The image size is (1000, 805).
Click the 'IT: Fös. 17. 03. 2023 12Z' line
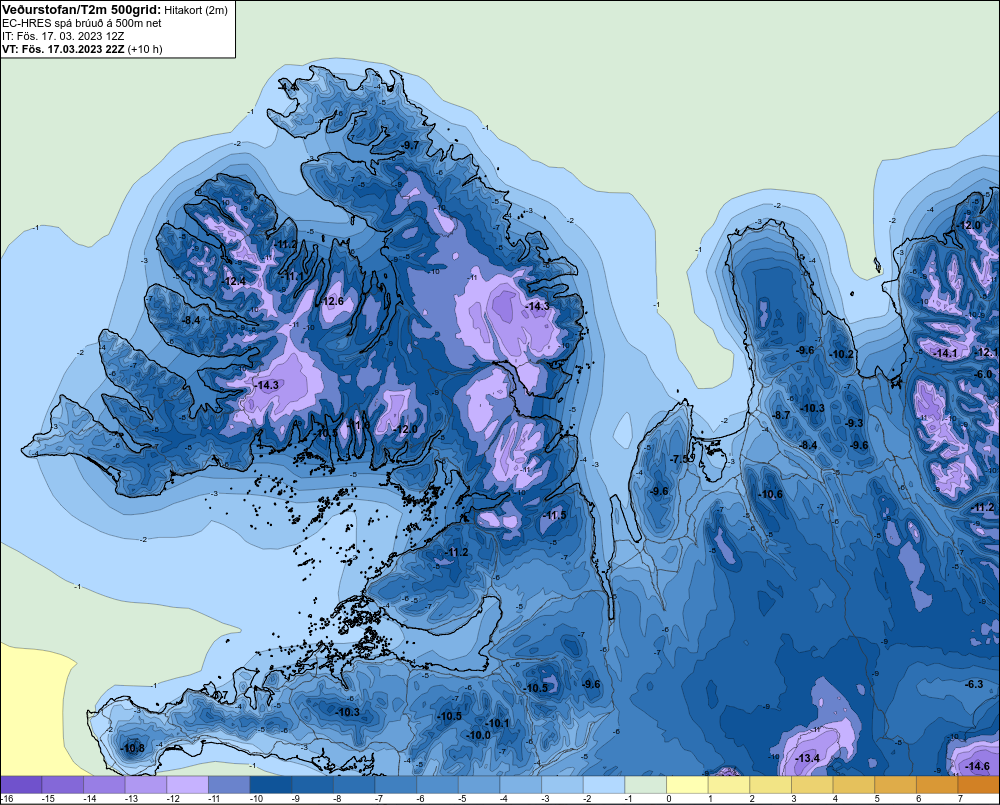(63, 36)
